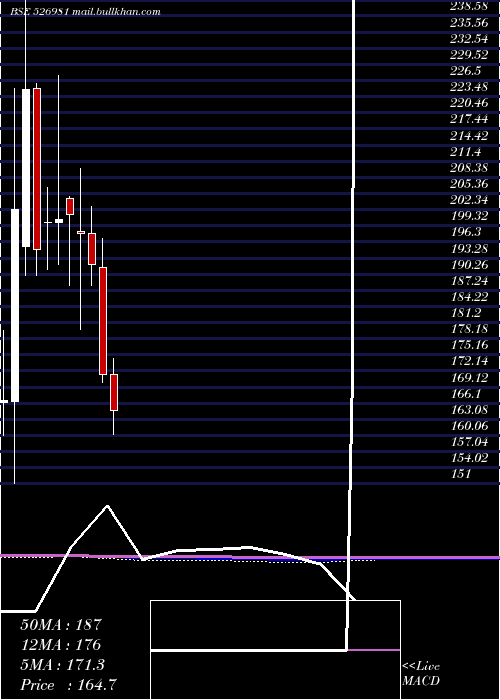The width and height of the screenshot is (500, 700).
Task: Click the 223.48 price axis label
Action: click(x=469, y=87)
